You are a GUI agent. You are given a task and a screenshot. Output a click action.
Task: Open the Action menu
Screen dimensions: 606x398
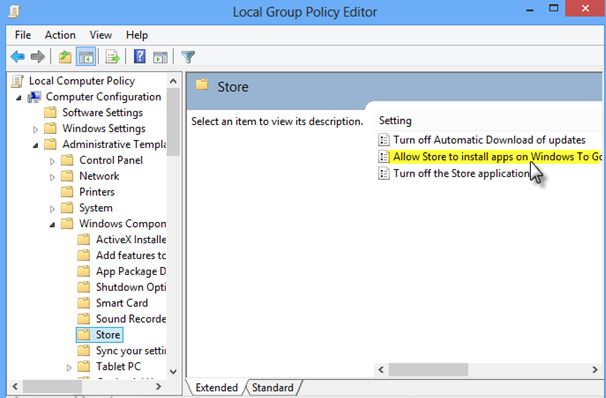coord(60,35)
